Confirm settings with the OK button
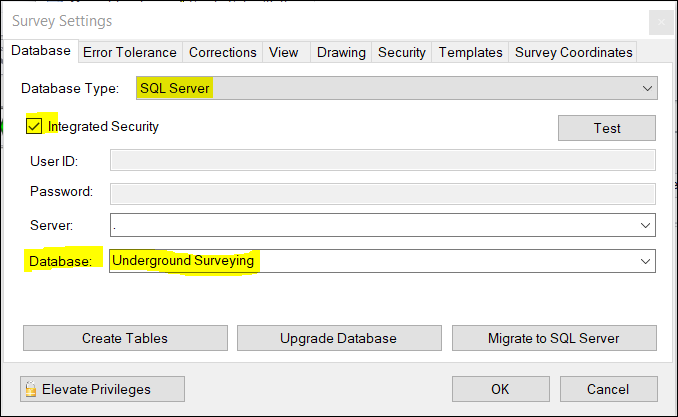Viewport: 678px width, 417px height. click(x=500, y=389)
